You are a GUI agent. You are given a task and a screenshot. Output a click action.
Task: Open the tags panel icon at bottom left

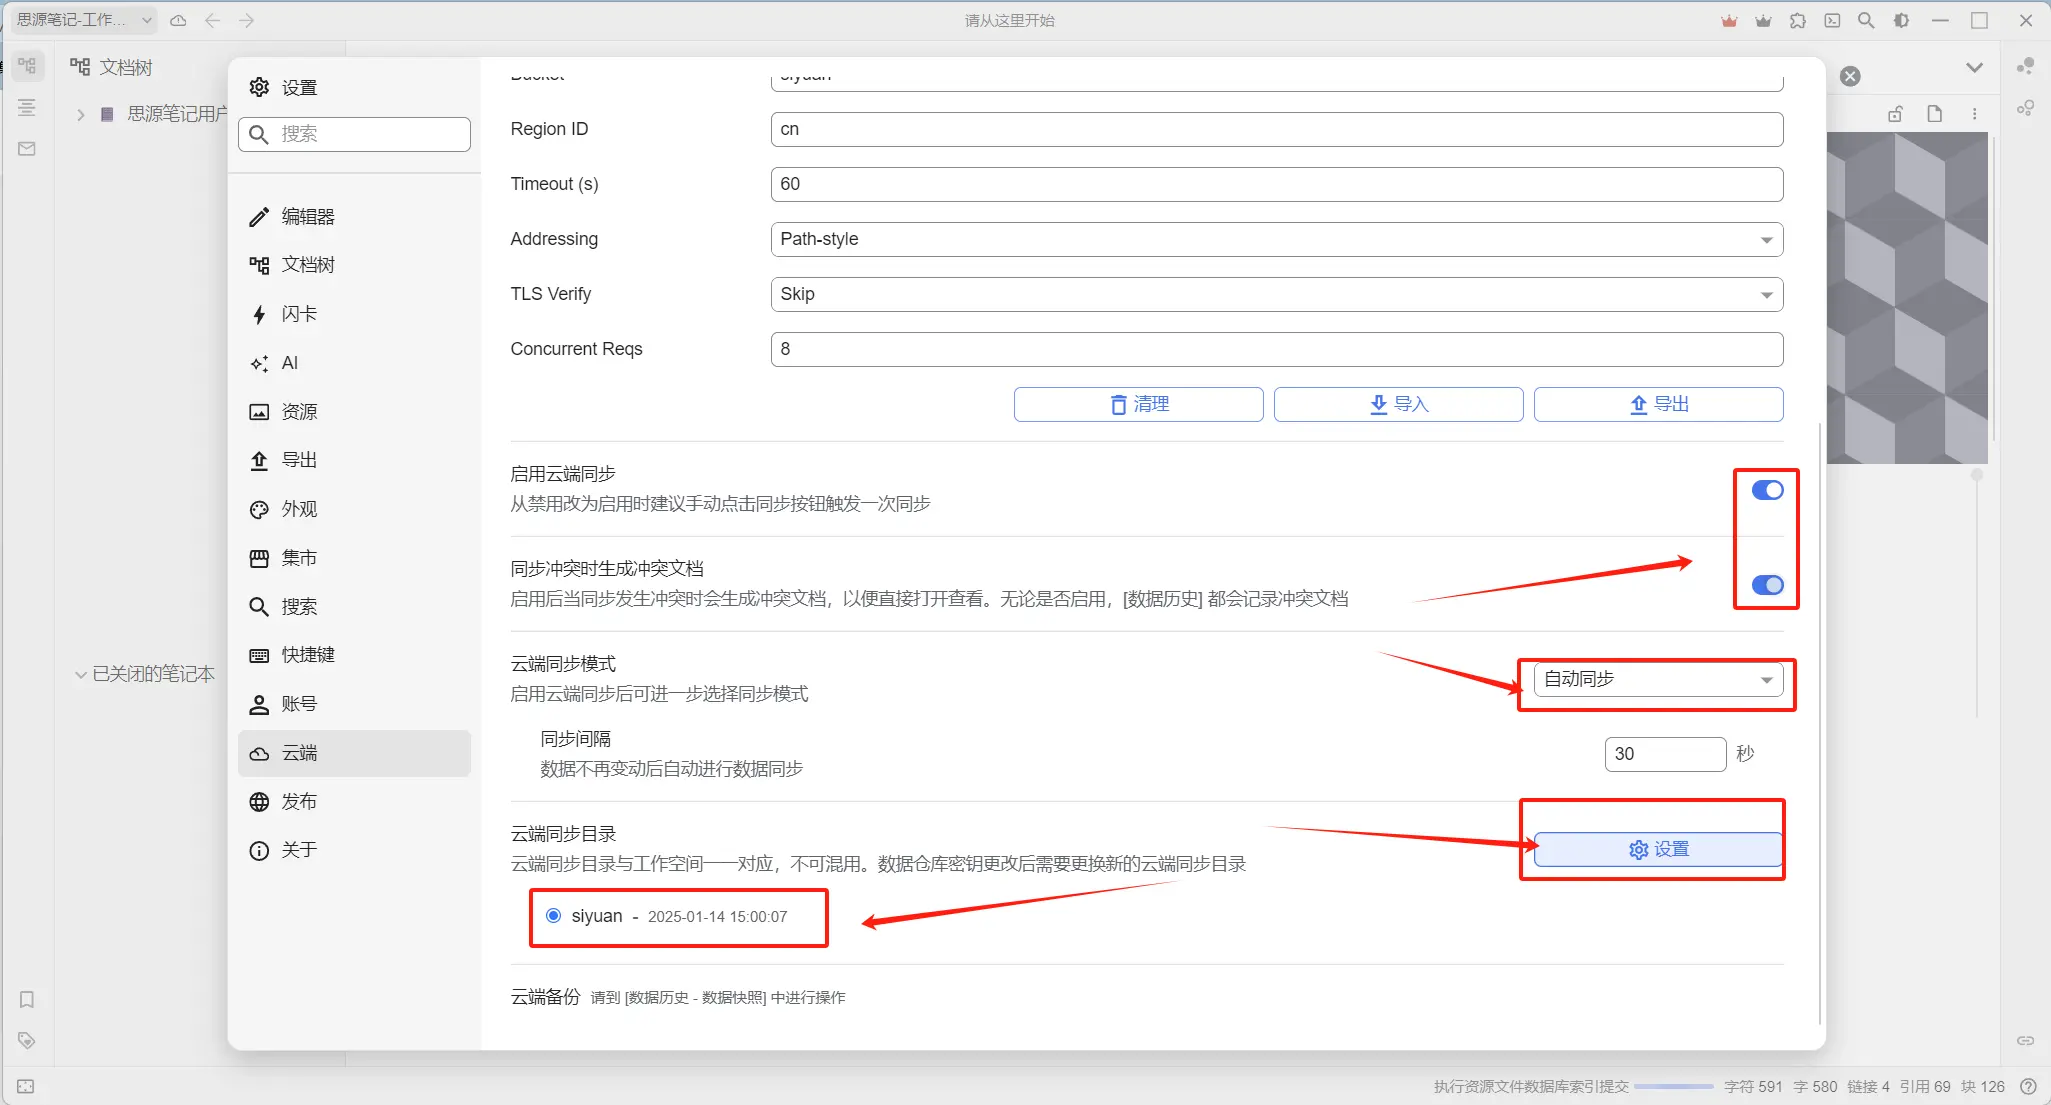[x=27, y=1041]
